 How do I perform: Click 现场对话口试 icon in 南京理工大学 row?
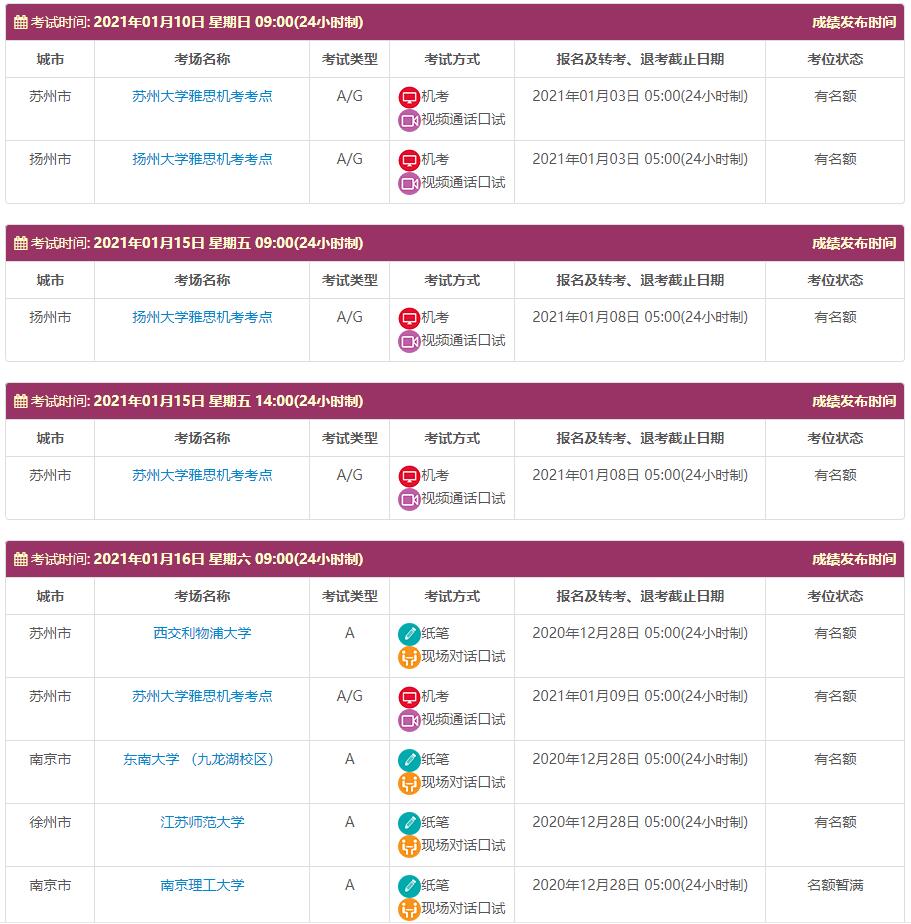tap(409, 910)
